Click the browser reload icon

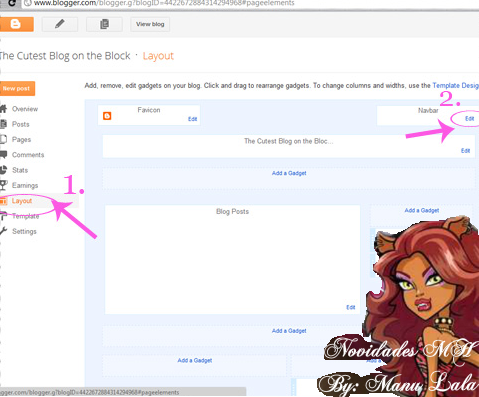click(11, 3)
